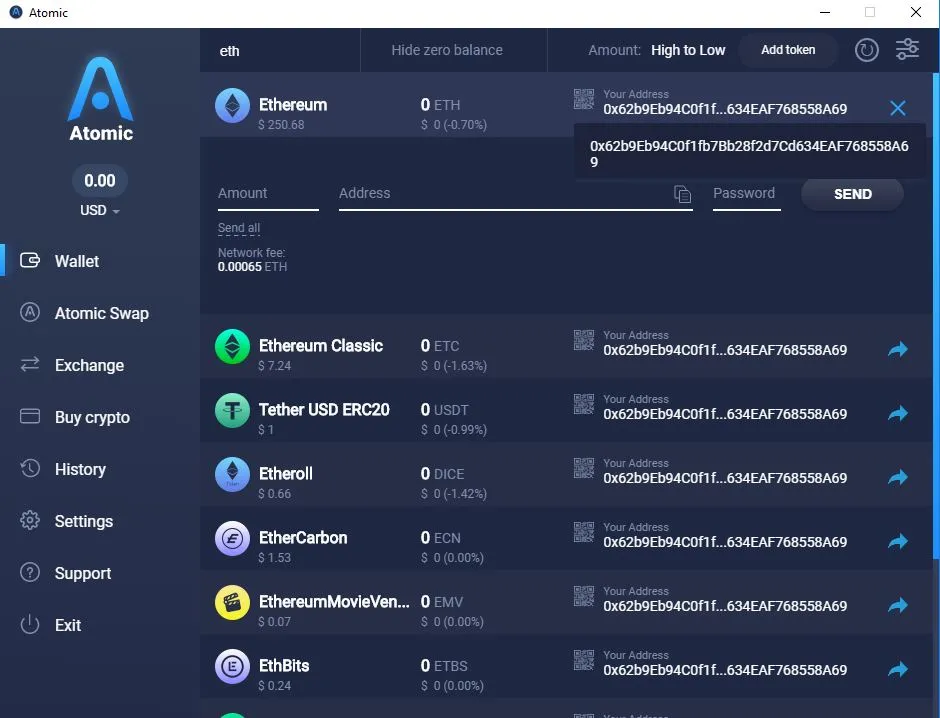Click the refresh balances icon
The height and width of the screenshot is (718, 940).
pyautogui.click(x=866, y=50)
